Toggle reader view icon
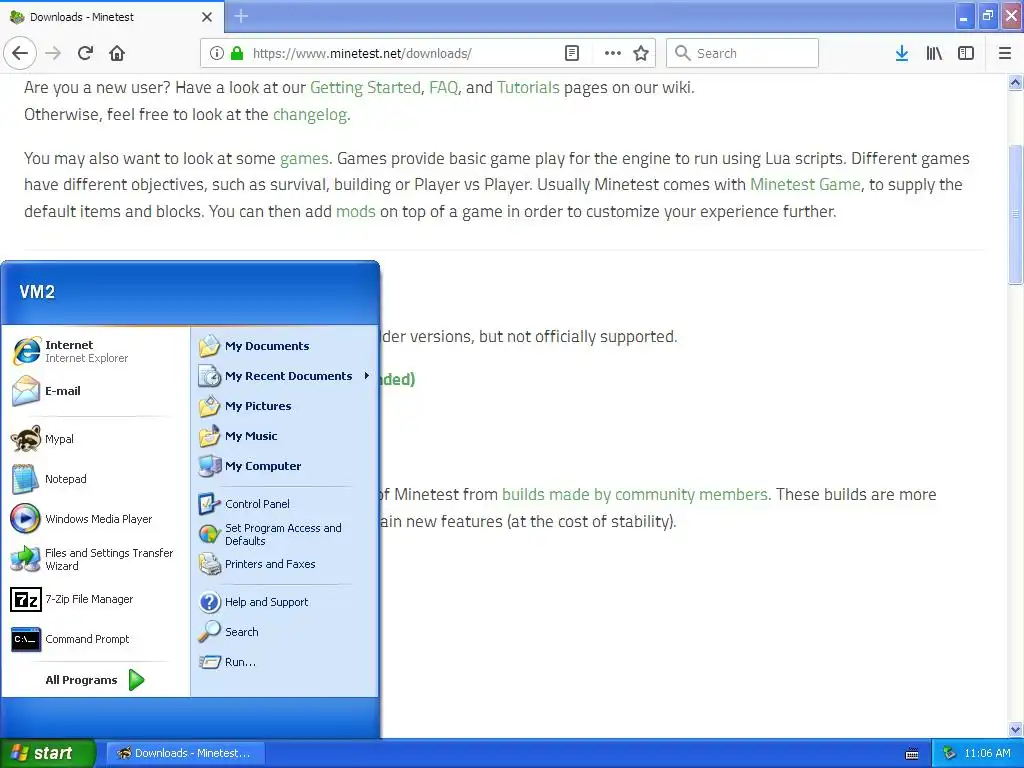 pyautogui.click(x=571, y=54)
